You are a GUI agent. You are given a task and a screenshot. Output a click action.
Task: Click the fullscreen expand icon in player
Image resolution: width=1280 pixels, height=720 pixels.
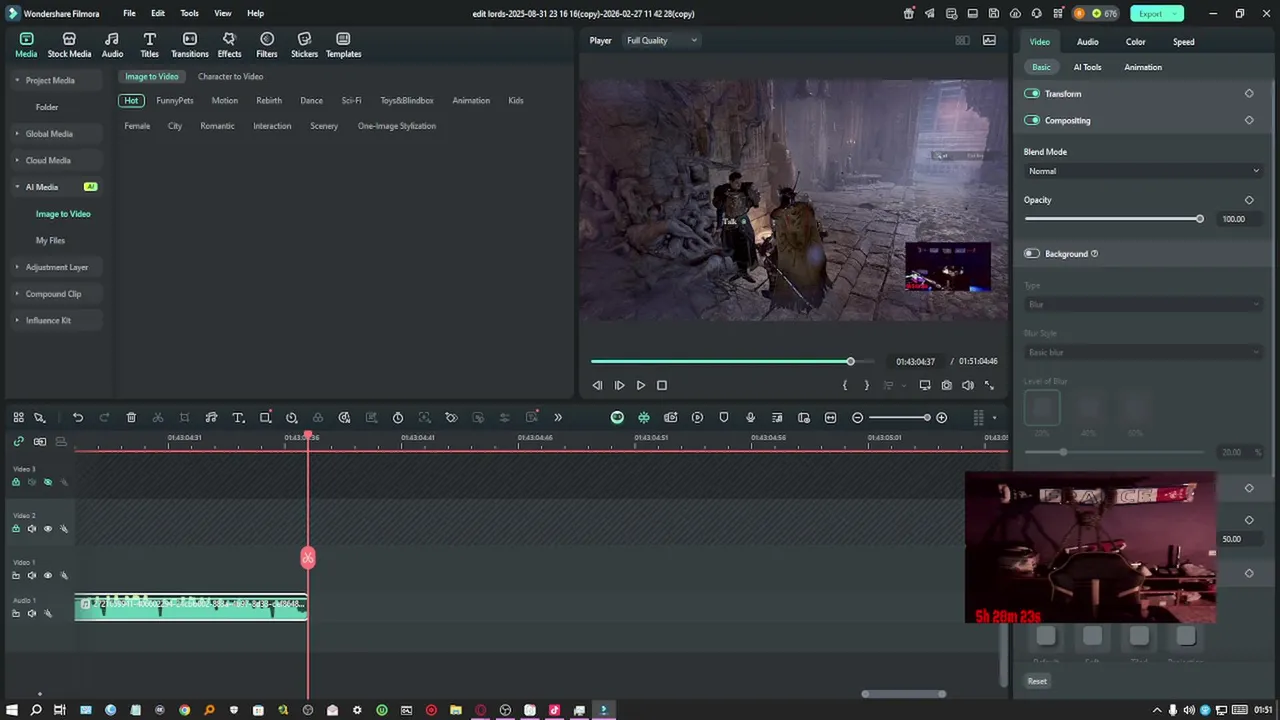point(989,385)
